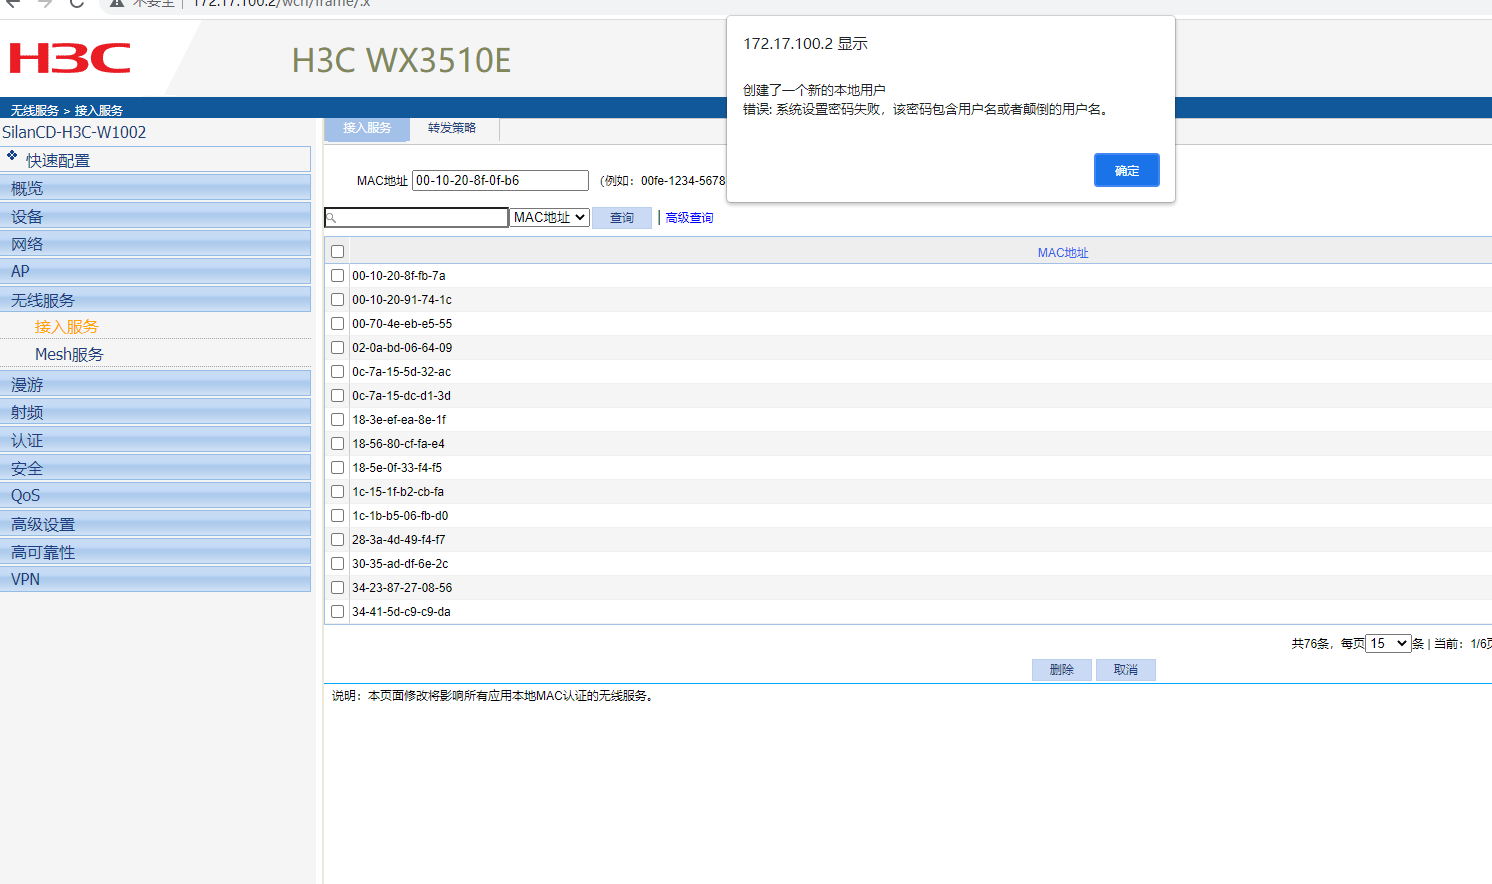Viewport: 1492px width, 884px height.
Task: Check the box for 00-10-20-8f-fb-7a
Action: 337,276
